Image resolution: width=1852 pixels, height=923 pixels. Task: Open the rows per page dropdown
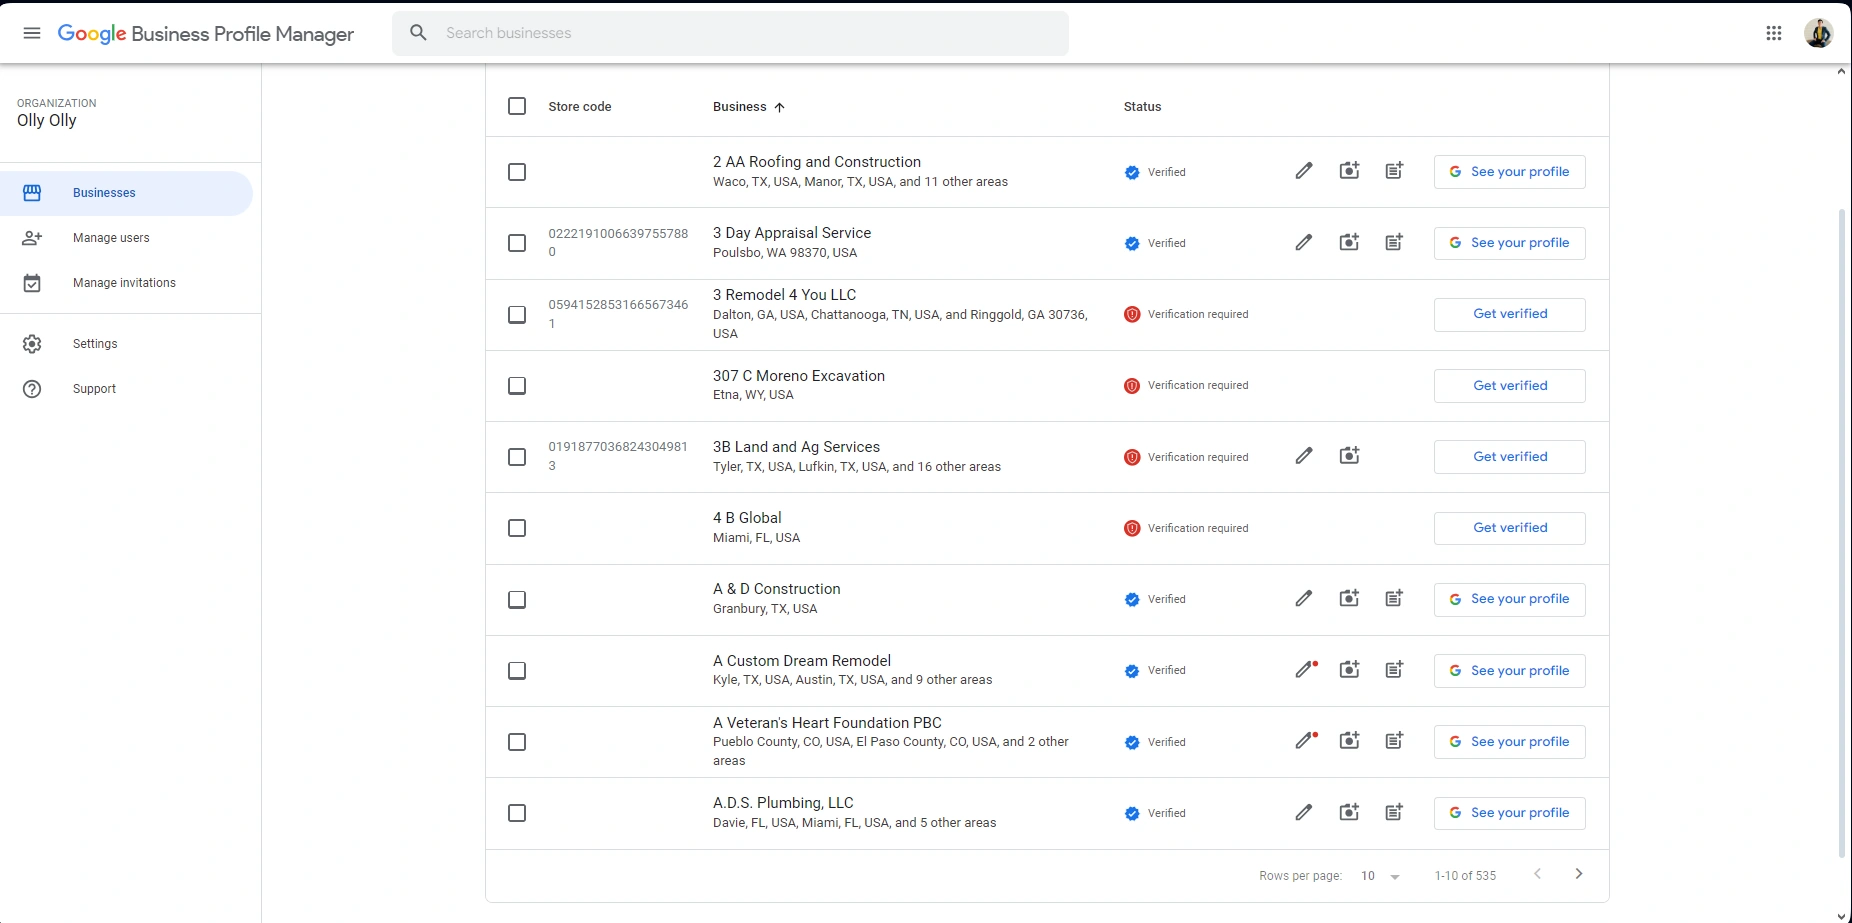(x=1393, y=875)
